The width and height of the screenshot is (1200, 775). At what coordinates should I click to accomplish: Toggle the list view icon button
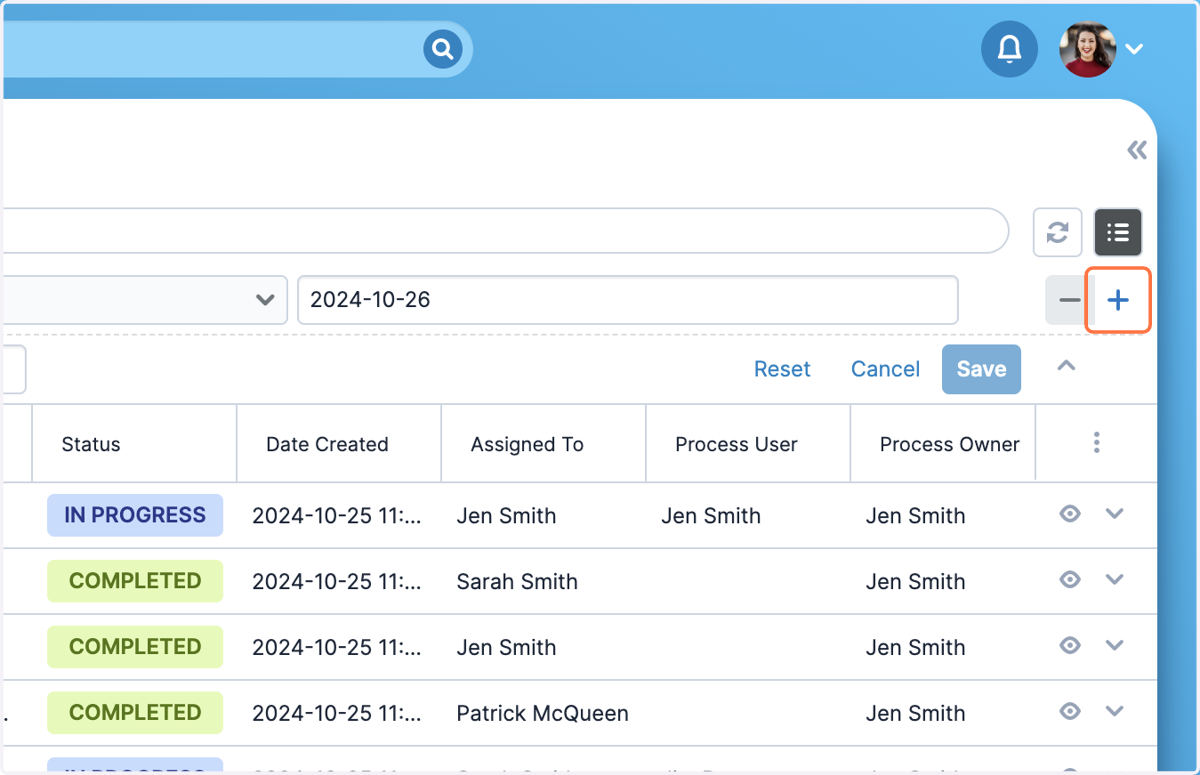tap(1118, 233)
